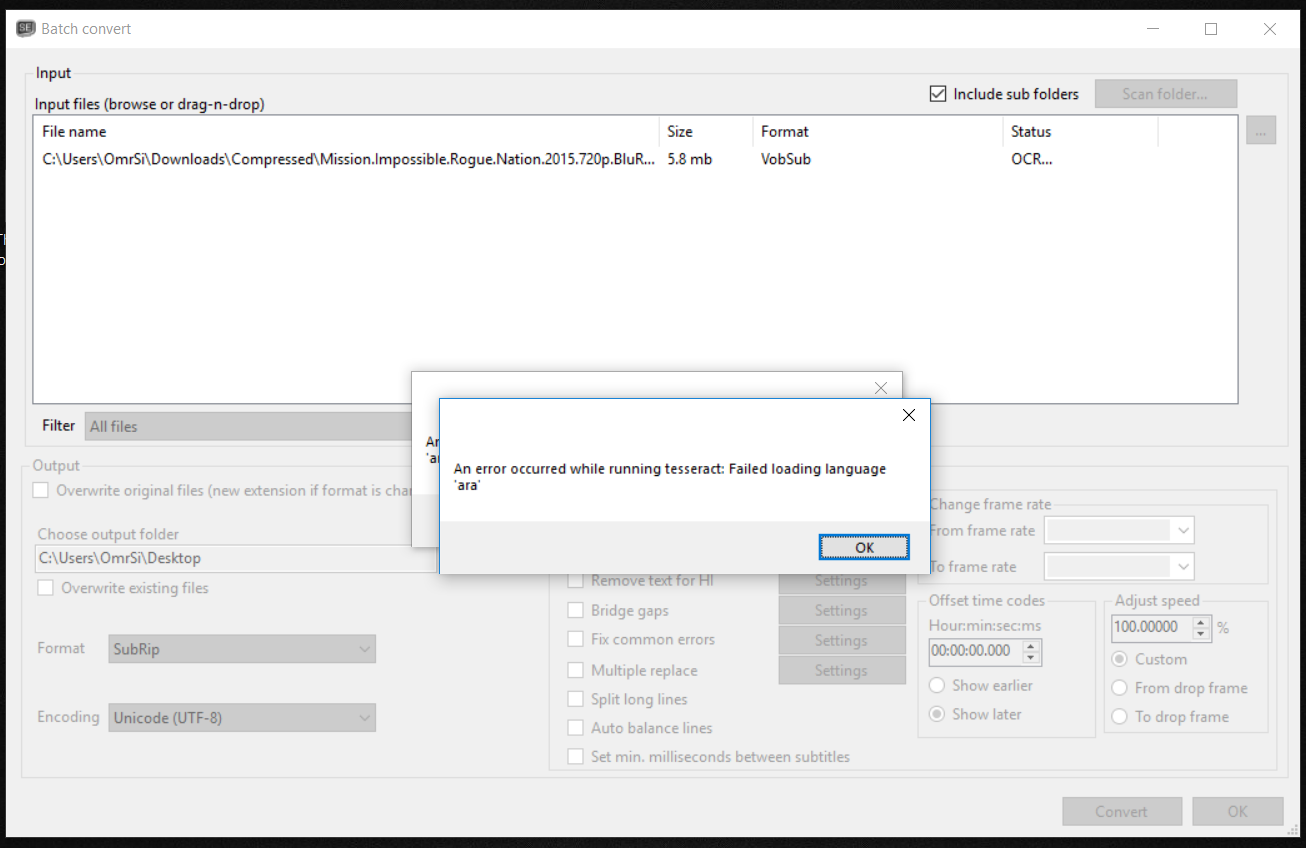This screenshot has width=1306, height=848.
Task: Click the Subtitle Edit icon in title bar
Action: [25, 28]
